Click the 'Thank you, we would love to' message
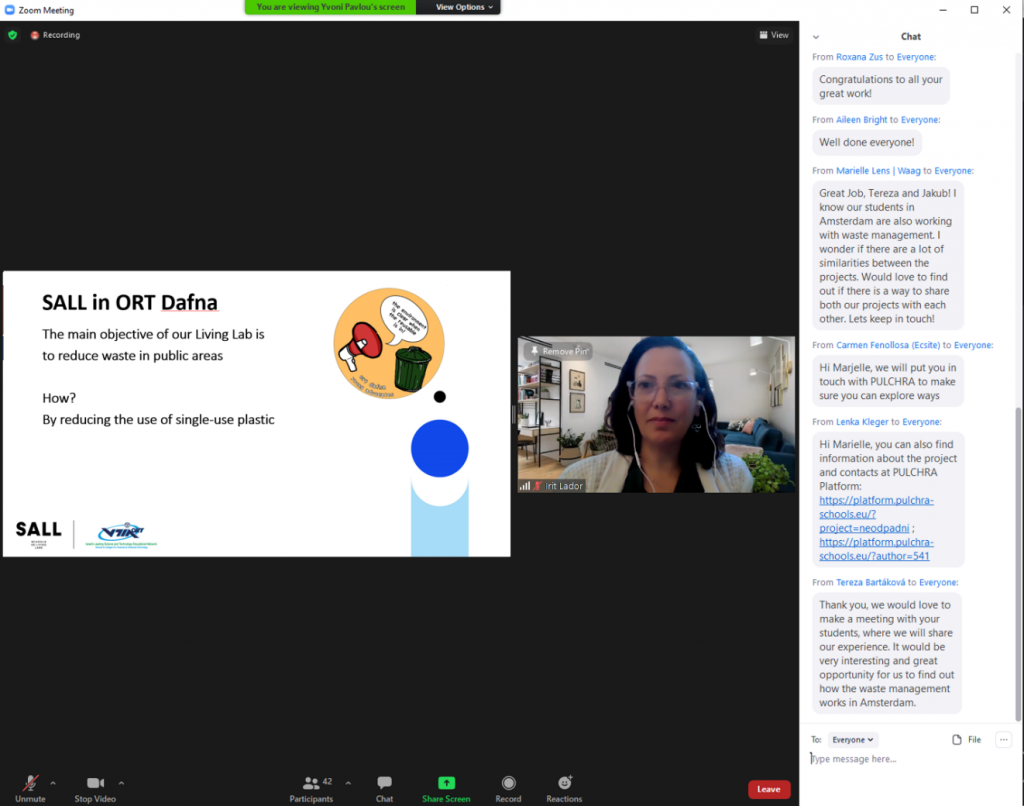This screenshot has height=806, width=1024. [886, 654]
